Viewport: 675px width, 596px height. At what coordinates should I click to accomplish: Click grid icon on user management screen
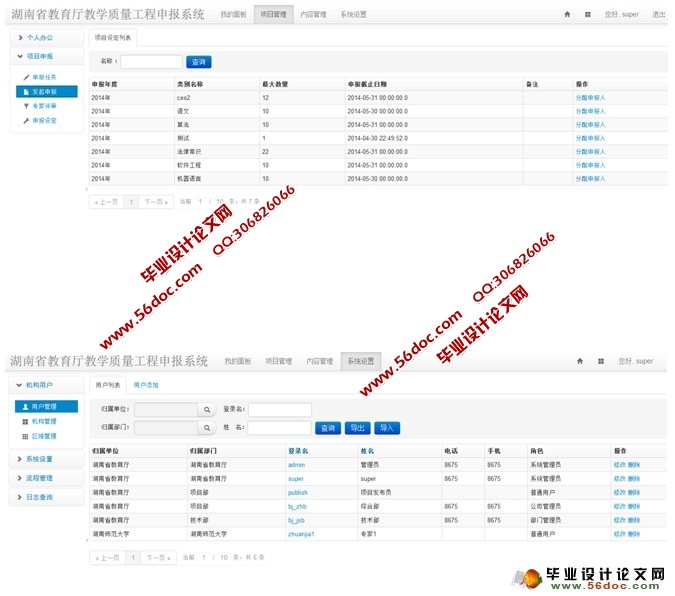601,361
